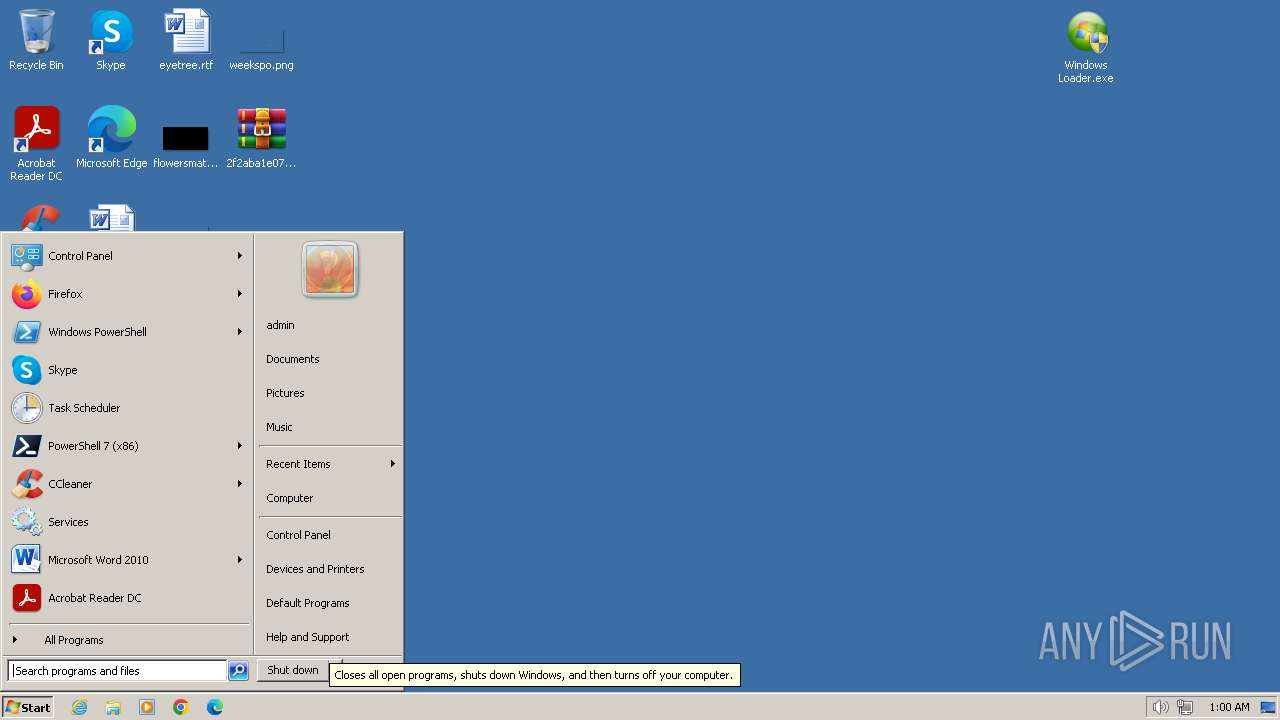Launch Edge from taskbar
Screen dimensions: 1280x720
215,707
